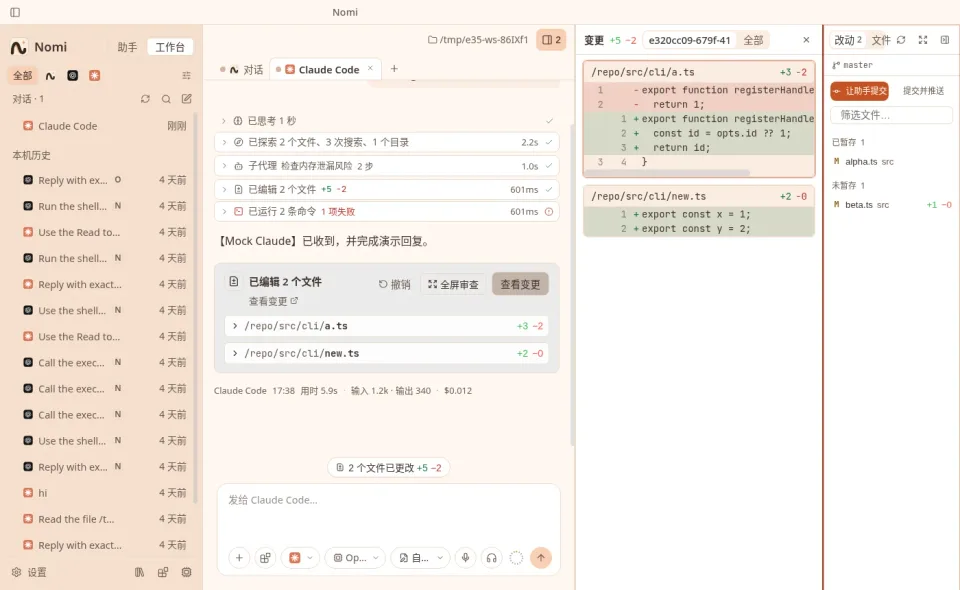960x590 pixels.
Task: Click the /tmp/e35-ws-86IXf1 workspace folder path
Action: tap(478, 40)
